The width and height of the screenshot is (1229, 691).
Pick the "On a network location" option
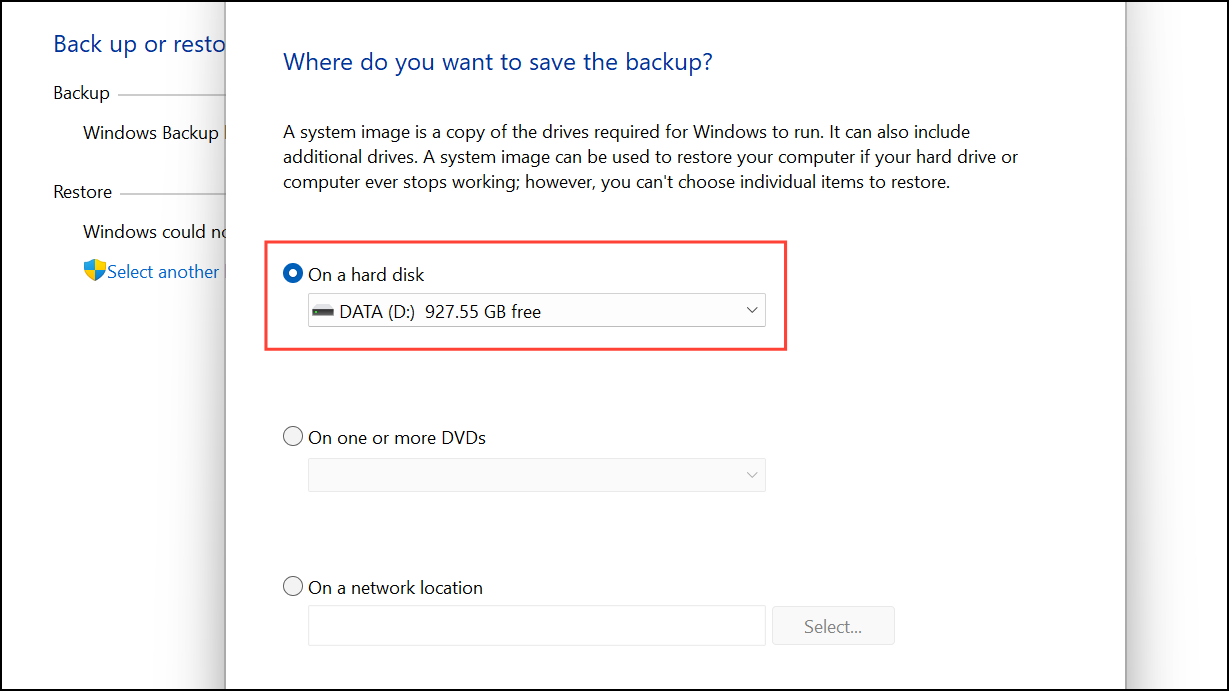pos(293,586)
